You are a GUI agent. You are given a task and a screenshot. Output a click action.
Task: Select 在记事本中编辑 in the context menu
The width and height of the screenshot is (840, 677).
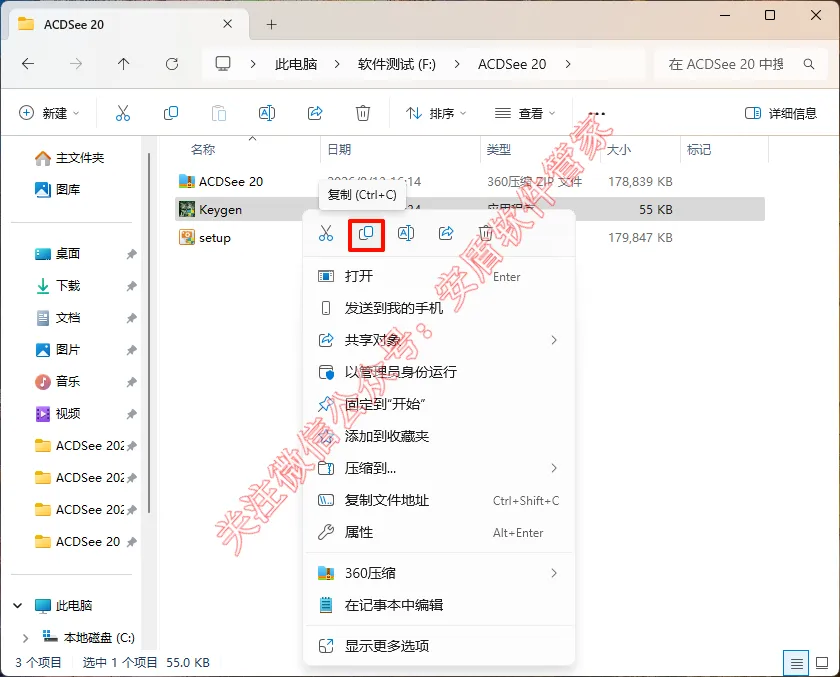tap(439, 605)
